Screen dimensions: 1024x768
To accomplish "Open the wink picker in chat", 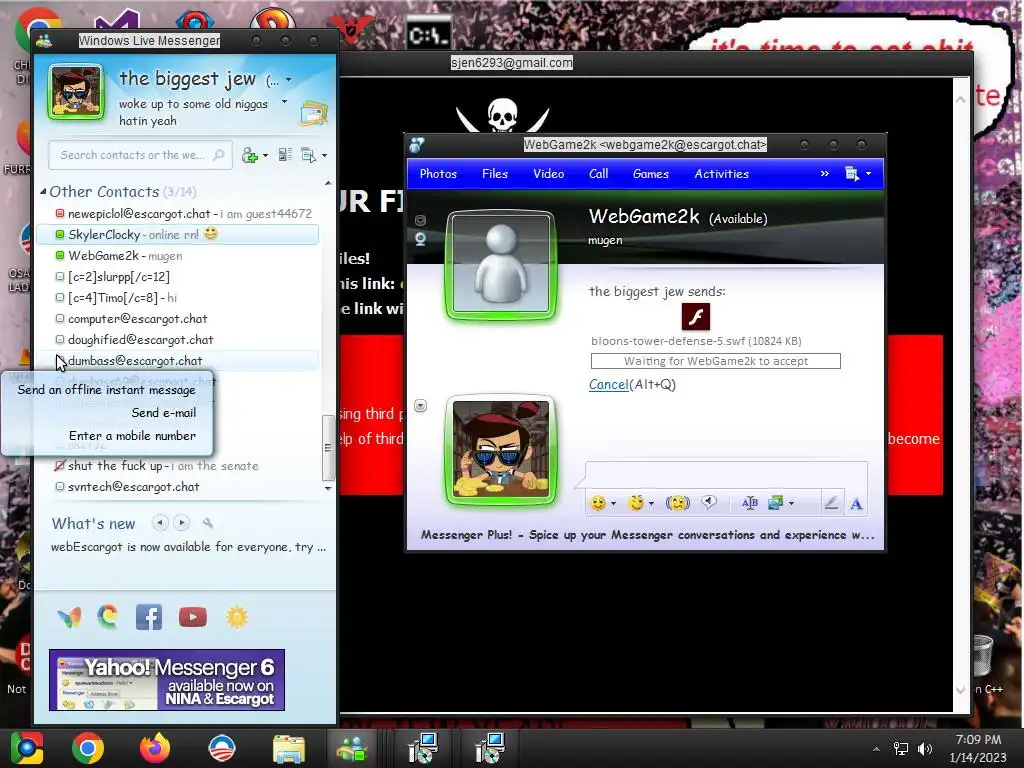I will pos(636,503).
